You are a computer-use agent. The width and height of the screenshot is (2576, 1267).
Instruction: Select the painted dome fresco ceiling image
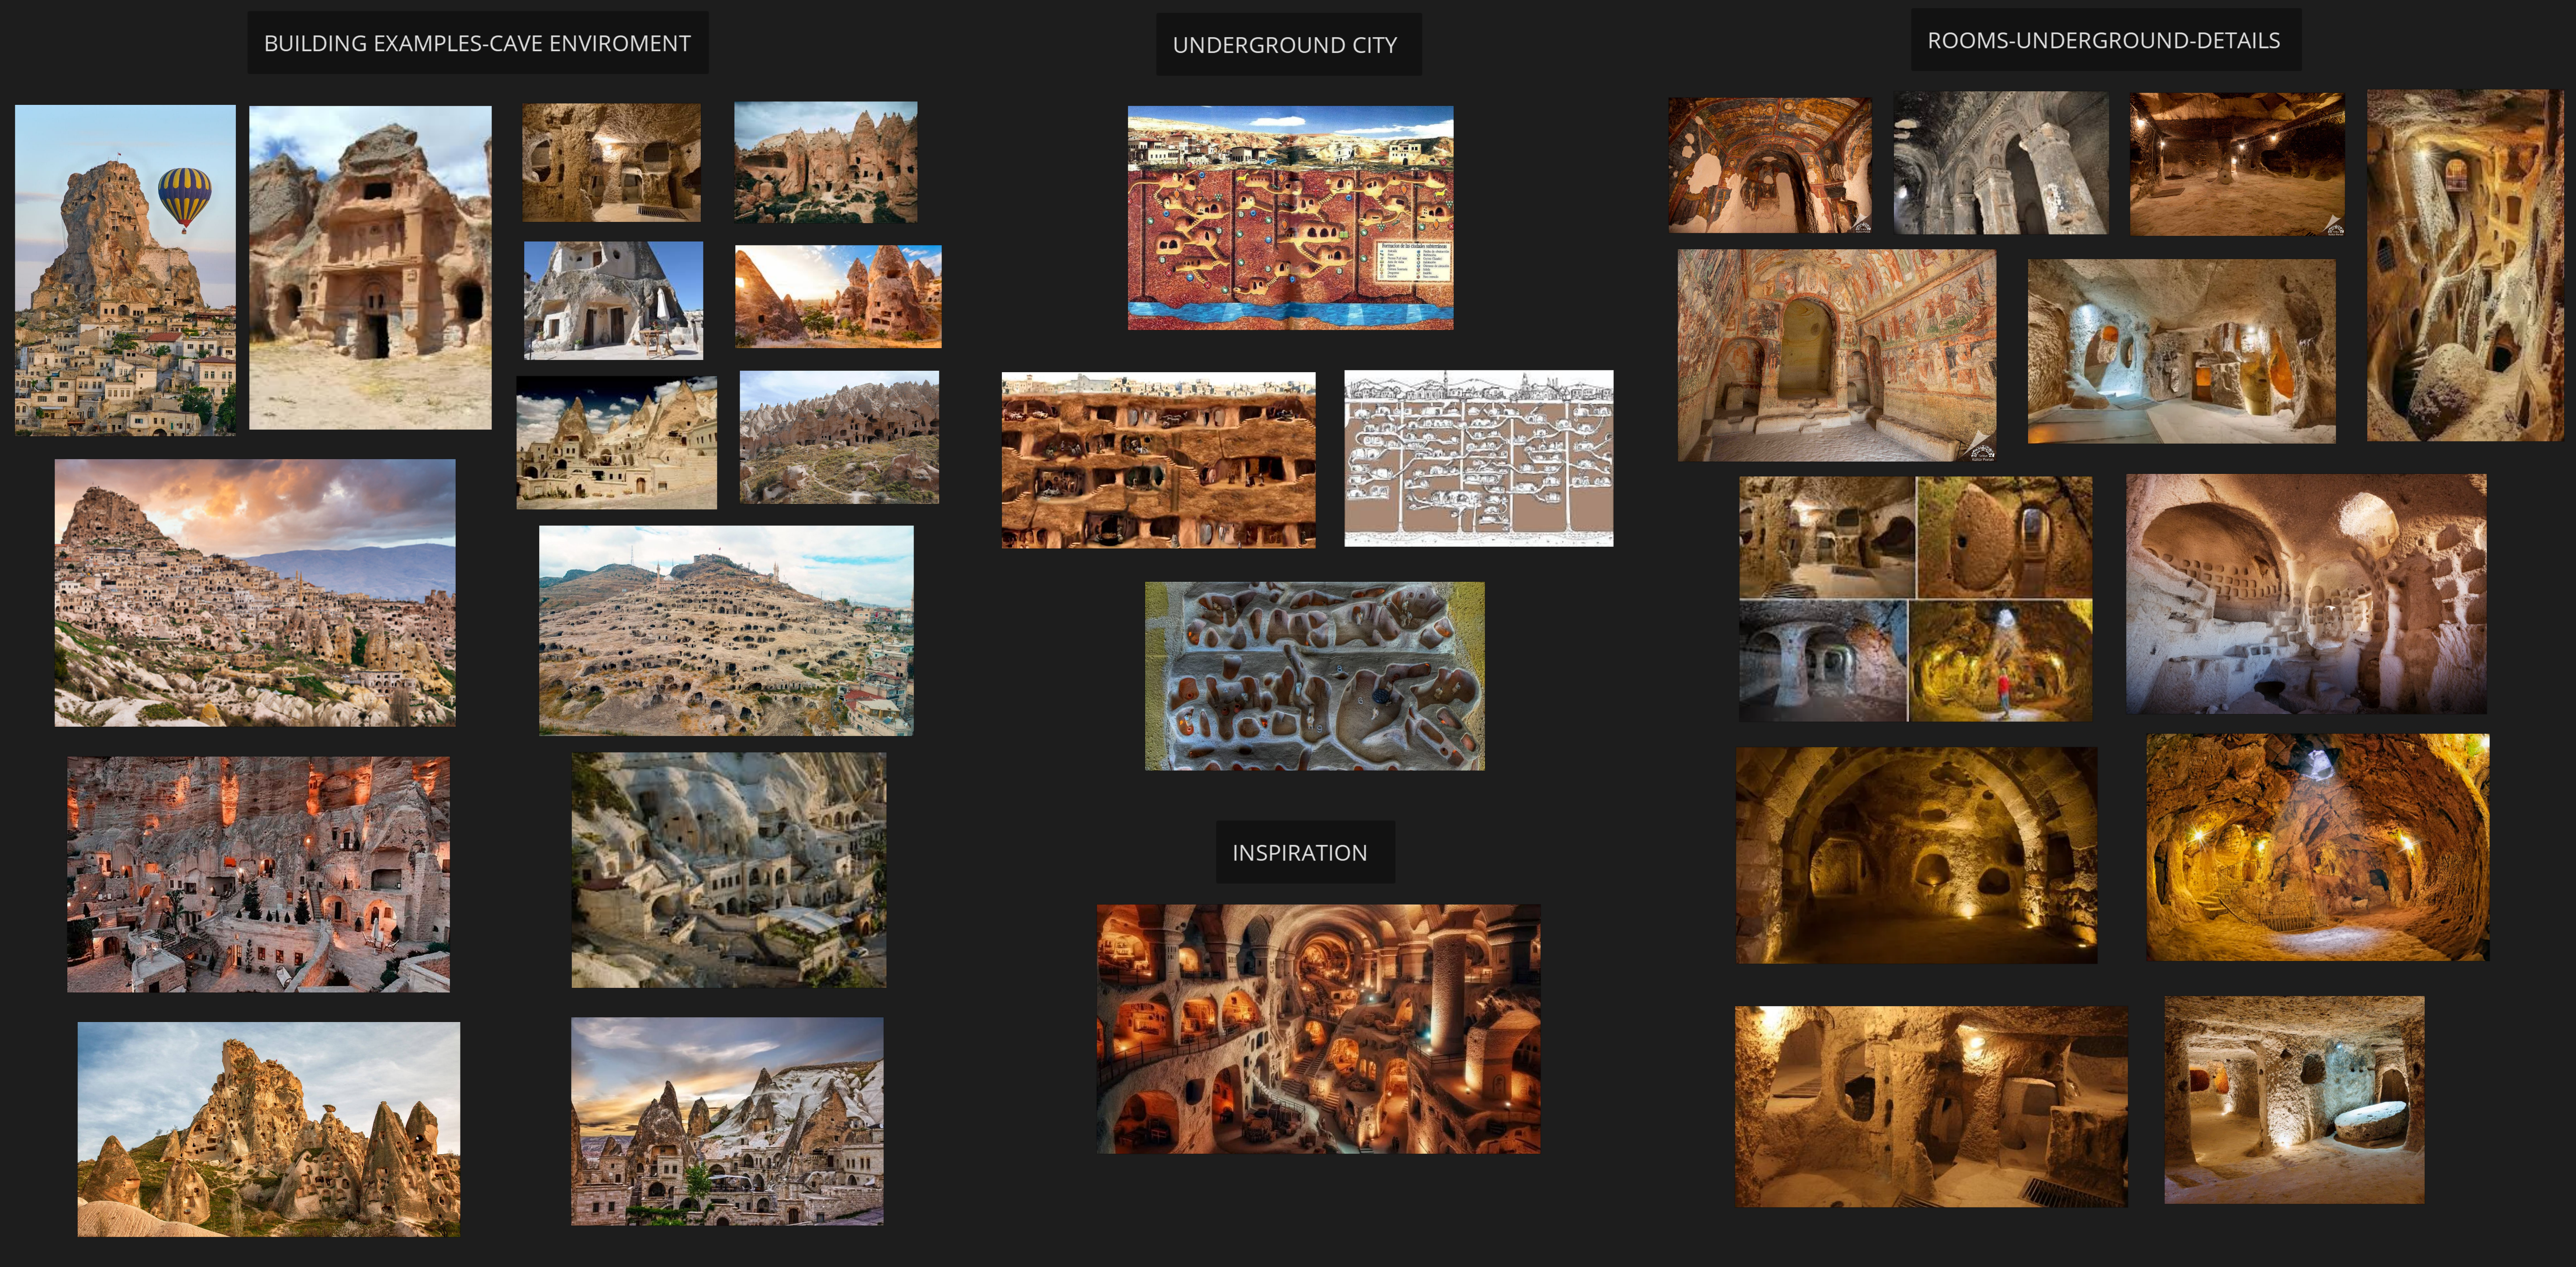pyautogui.click(x=1769, y=165)
